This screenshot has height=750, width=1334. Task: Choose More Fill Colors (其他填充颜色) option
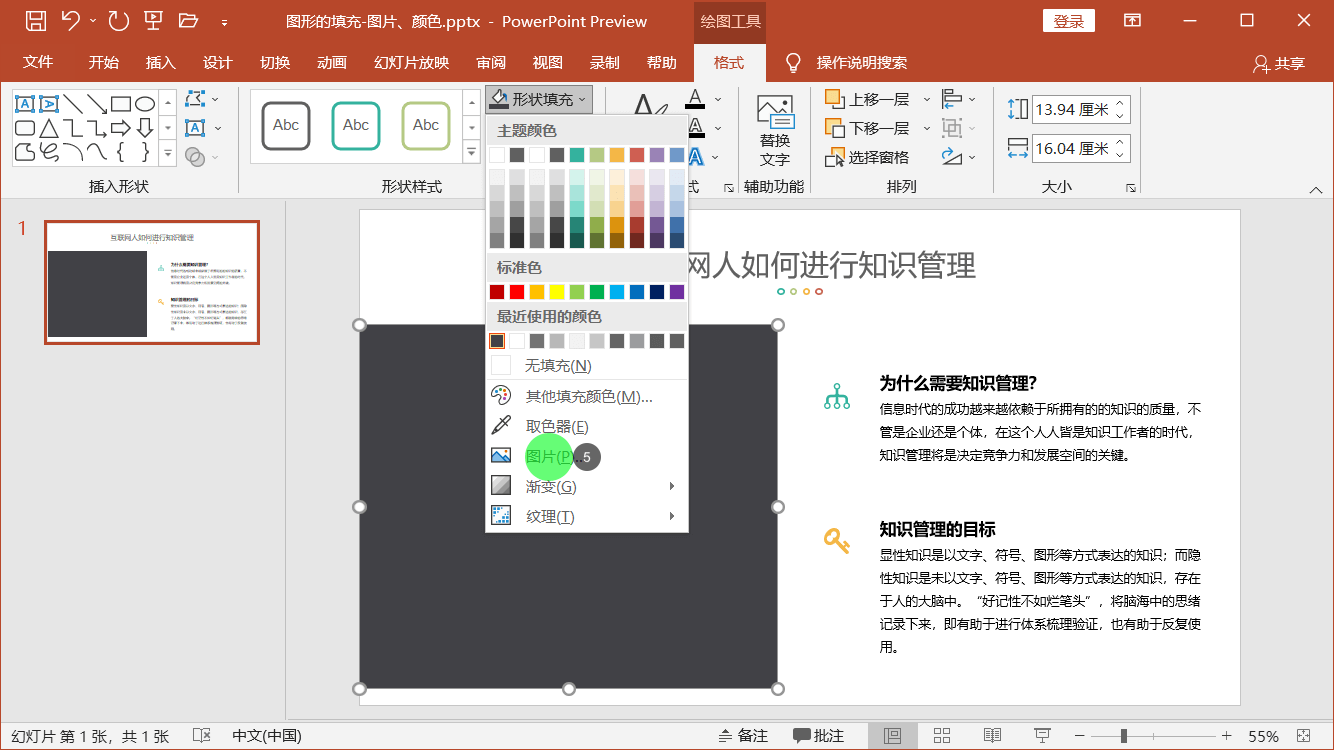tap(587, 396)
